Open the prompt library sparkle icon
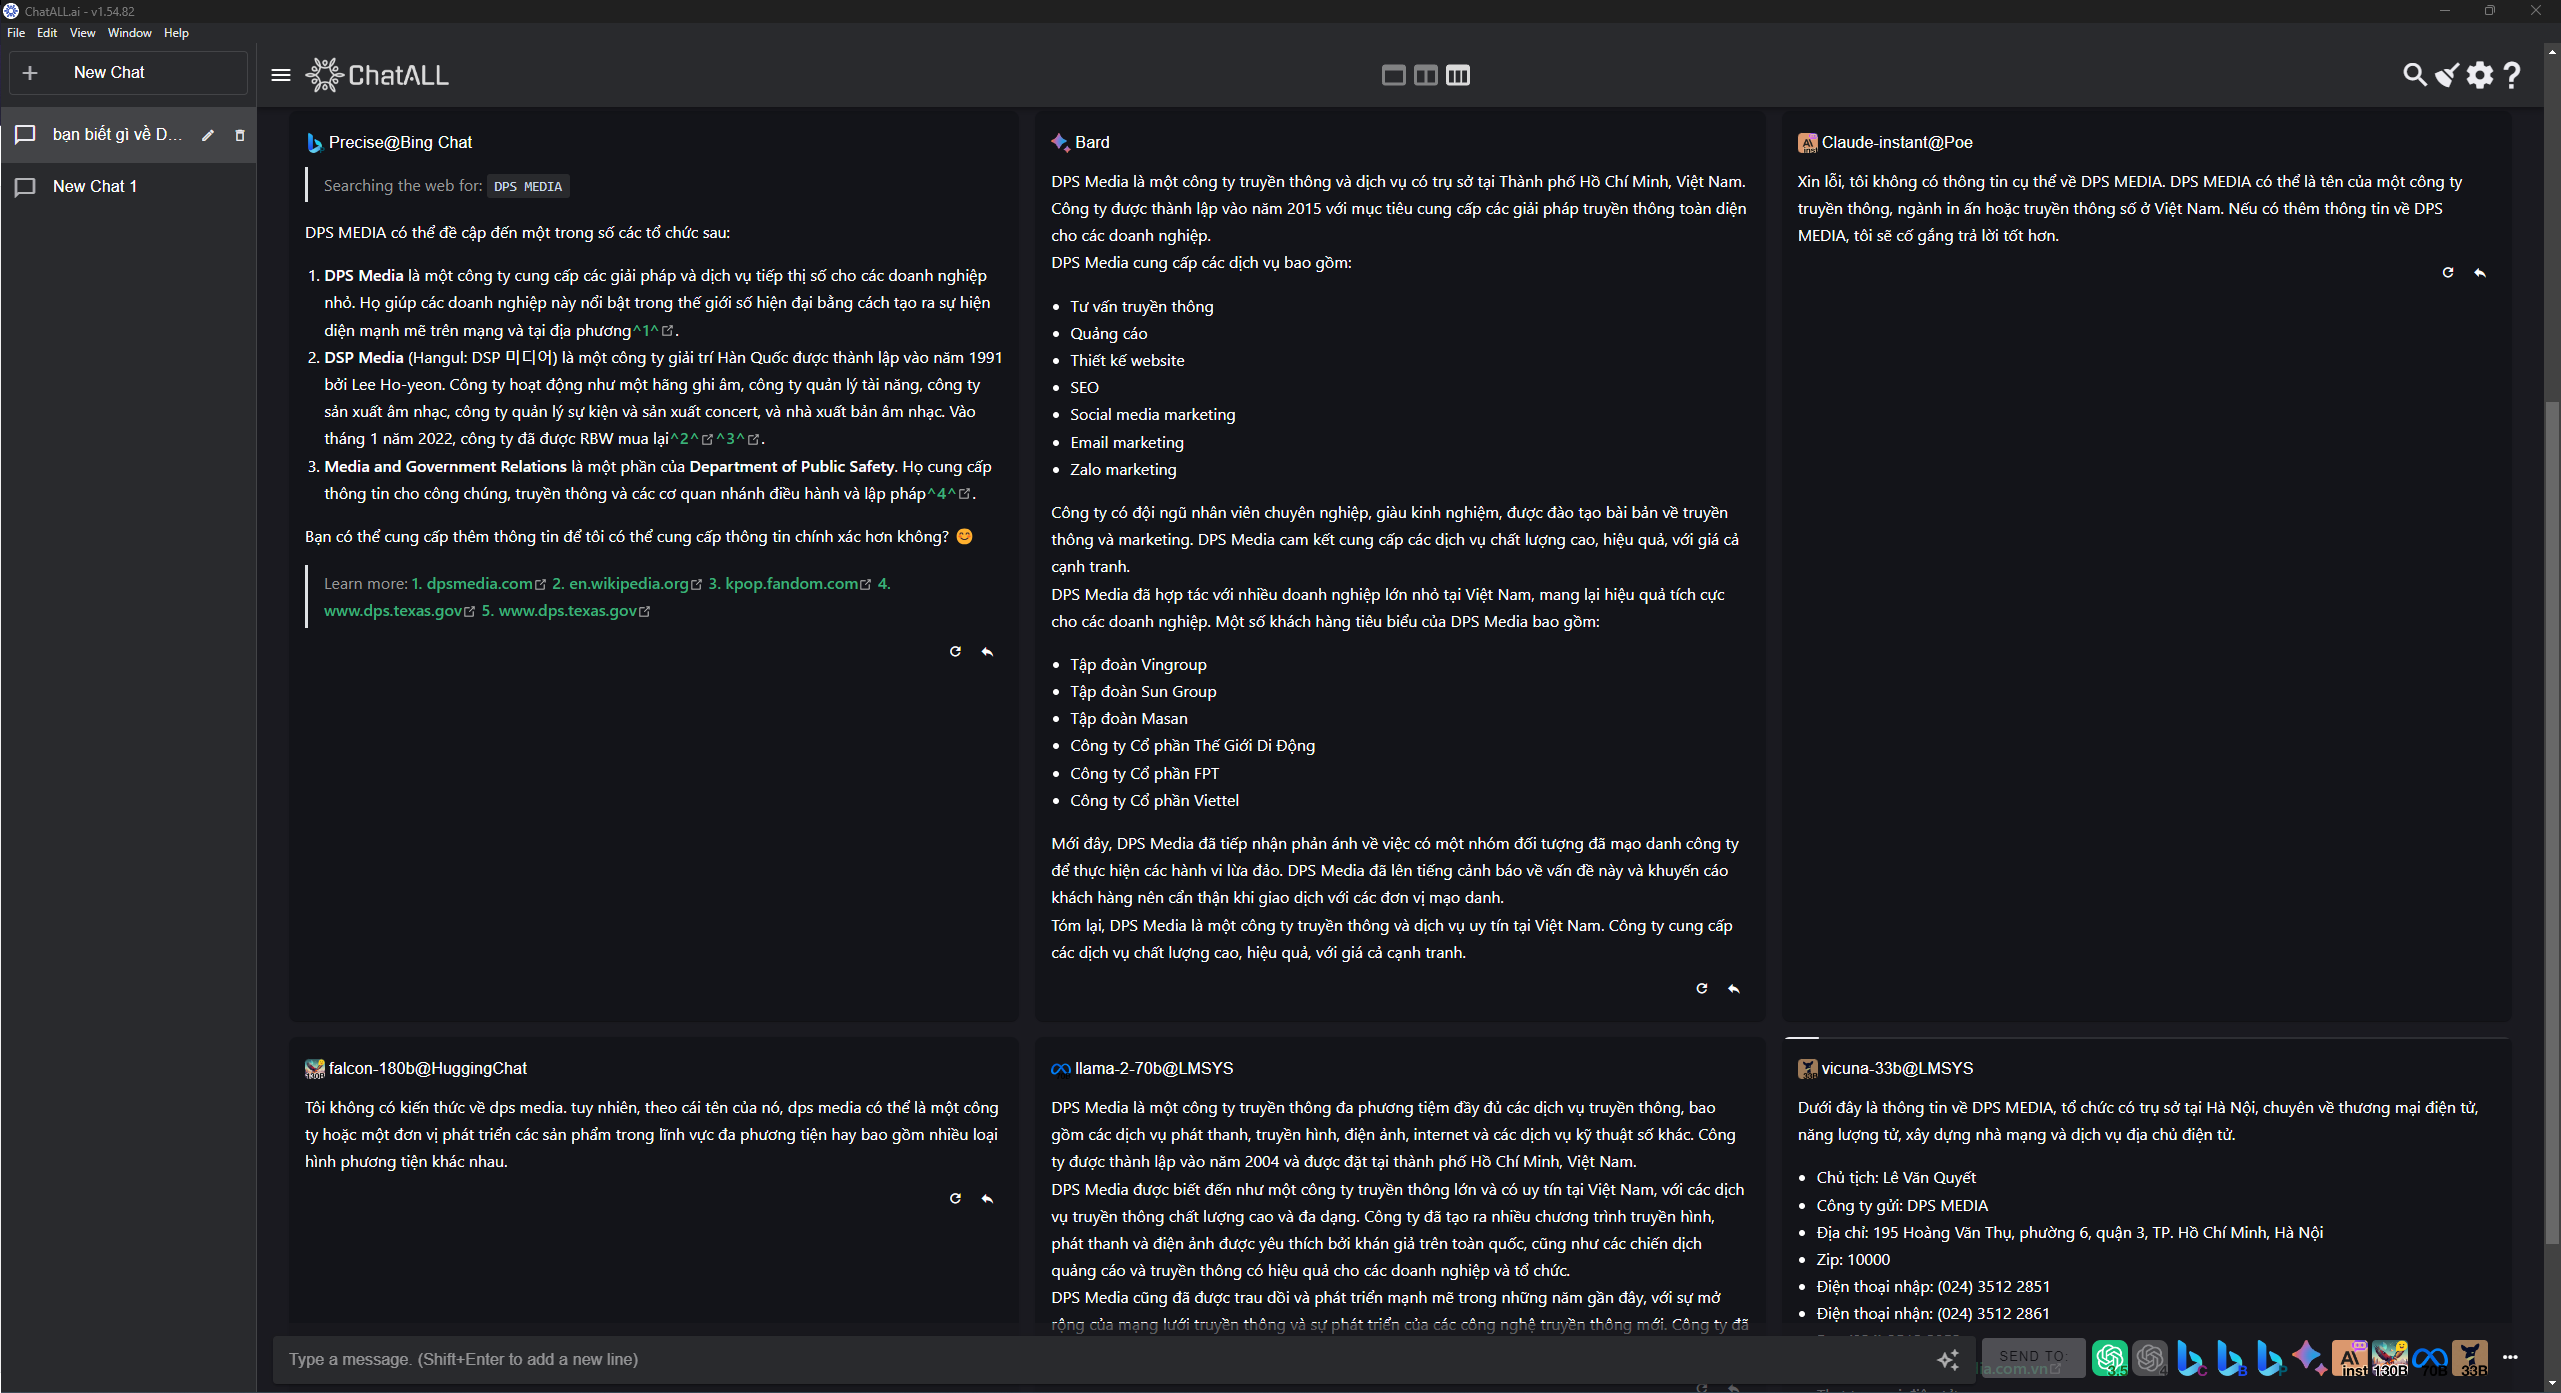 click(1948, 1359)
